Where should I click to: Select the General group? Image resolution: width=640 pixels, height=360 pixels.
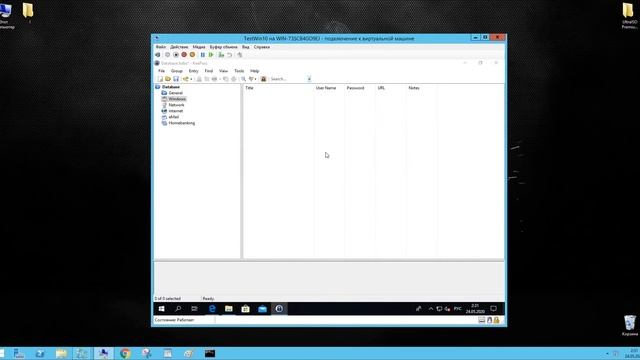point(176,93)
